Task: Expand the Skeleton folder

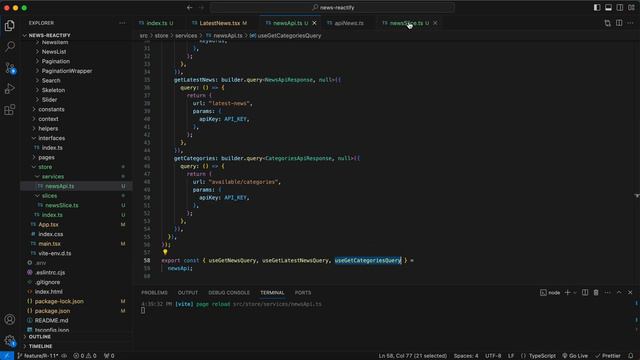Action: click(53, 90)
